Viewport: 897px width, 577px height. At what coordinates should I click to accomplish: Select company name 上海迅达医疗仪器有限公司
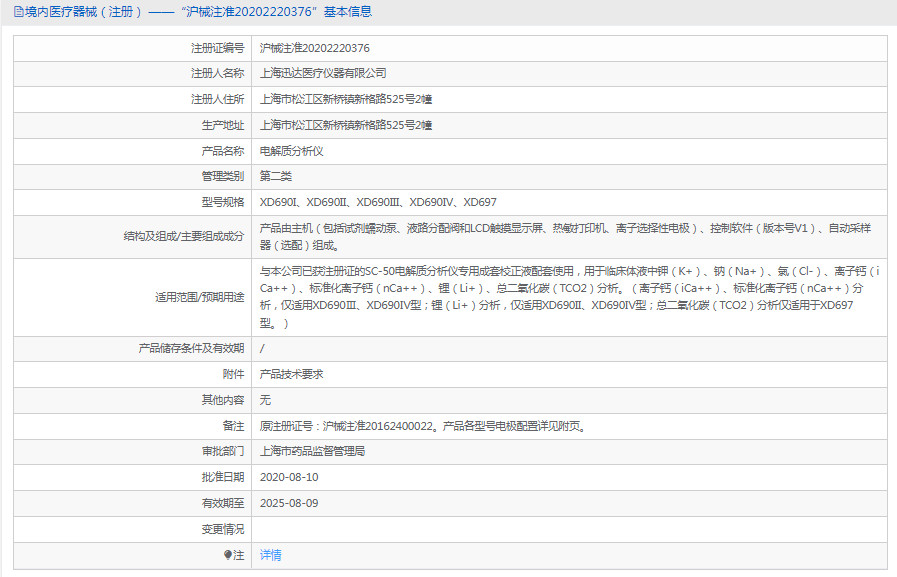tap(323, 73)
